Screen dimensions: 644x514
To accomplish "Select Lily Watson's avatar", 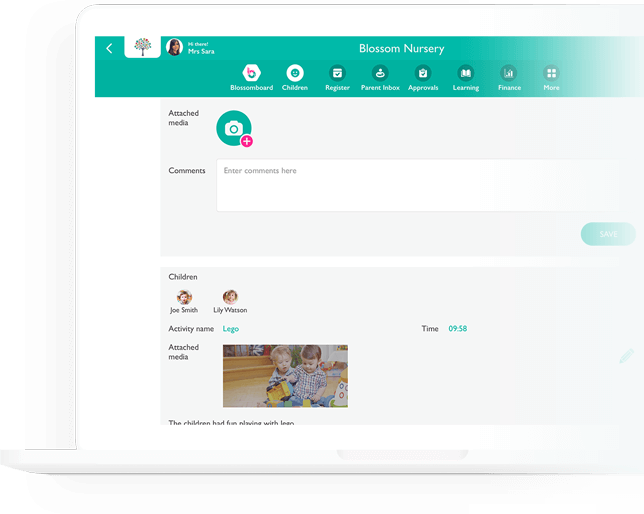I will click(x=230, y=297).
